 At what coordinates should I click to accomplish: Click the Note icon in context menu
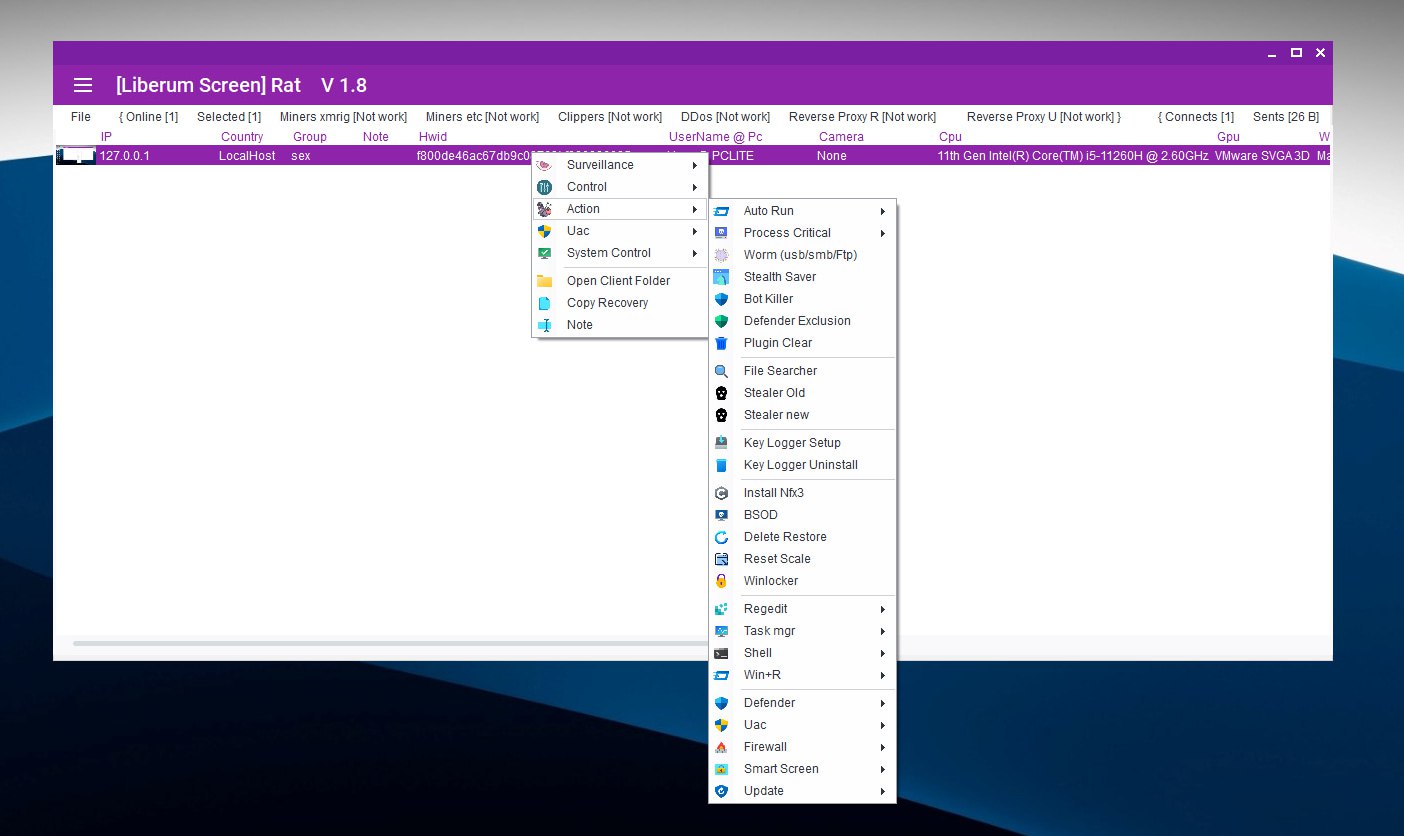click(544, 325)
